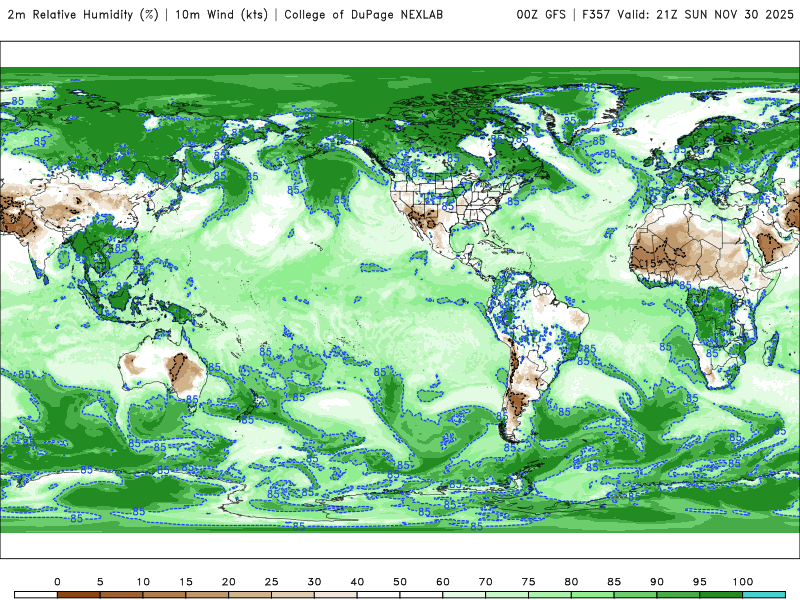Click the 'College of DuPage NEXLAB' label
The width and height of the screenshot is (800, 600).
coord(363,15)
